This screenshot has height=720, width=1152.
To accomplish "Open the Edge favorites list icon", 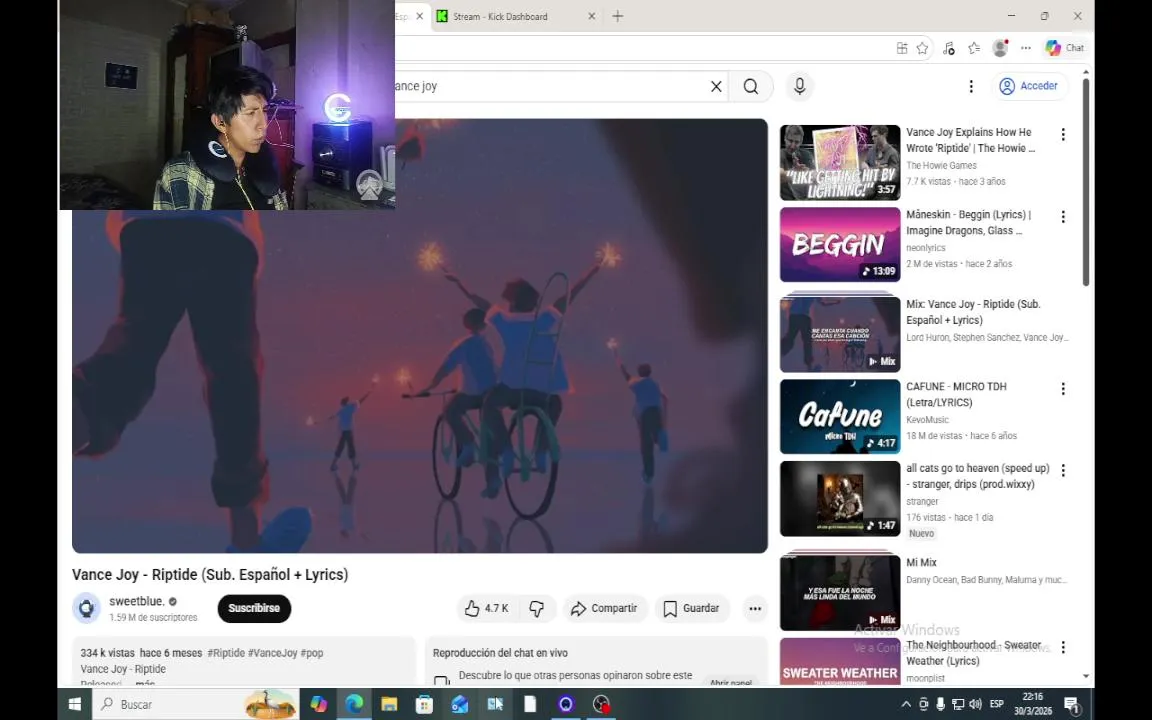I will point(974,48).
